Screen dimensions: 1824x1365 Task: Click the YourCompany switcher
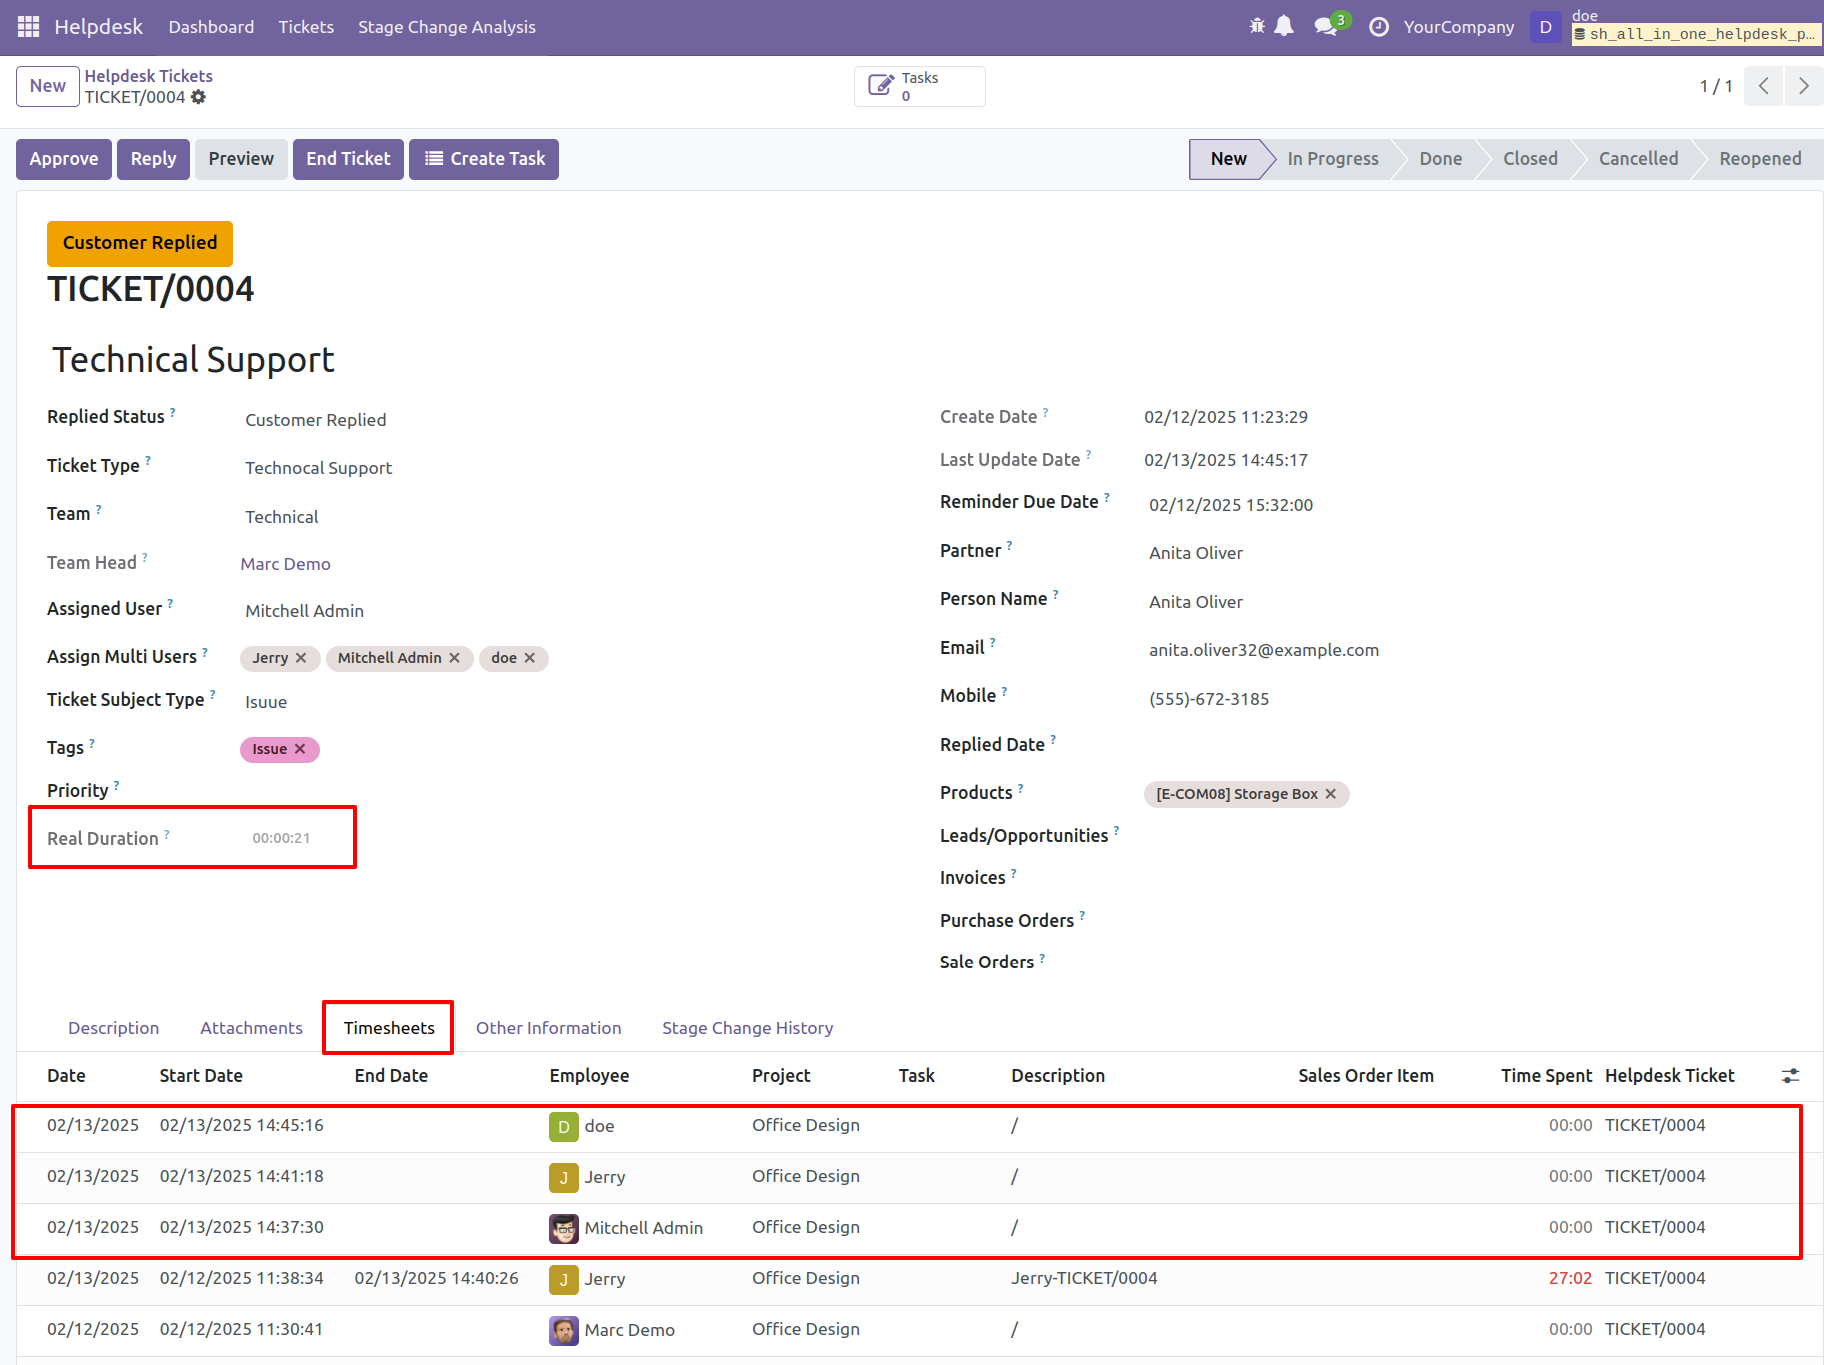coord(1458,27)
